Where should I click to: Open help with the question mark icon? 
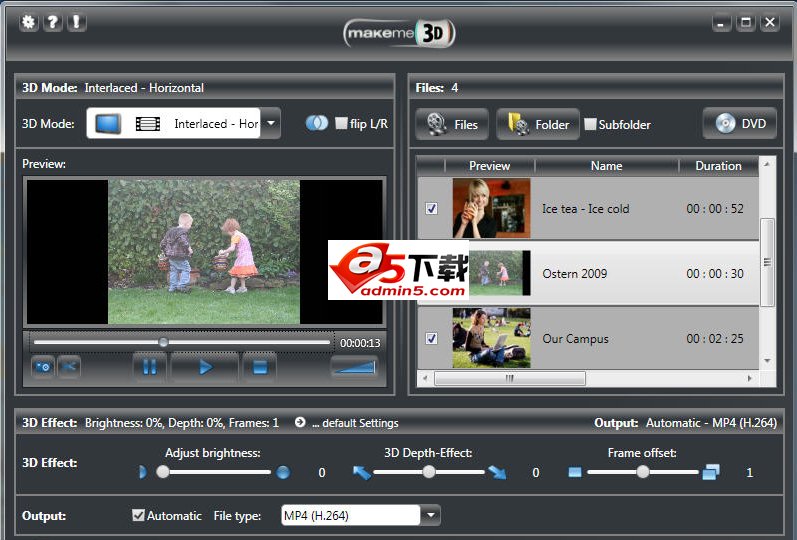click(52, 22)
